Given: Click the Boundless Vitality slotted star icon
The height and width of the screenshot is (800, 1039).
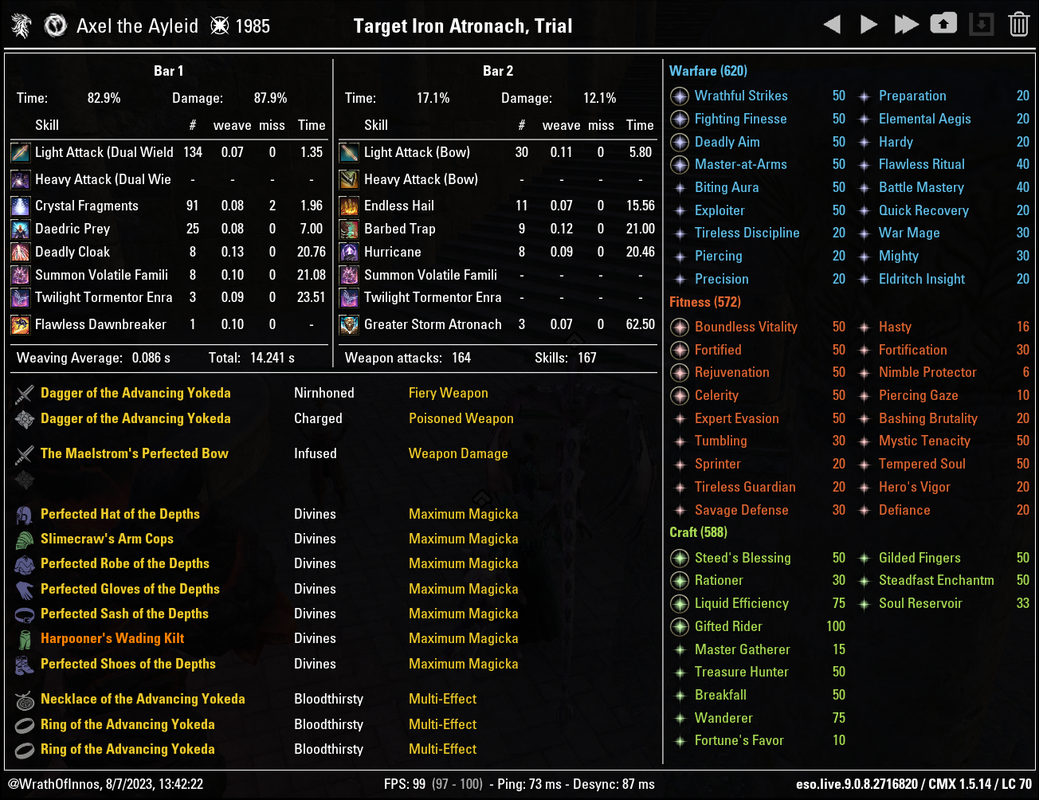Looking at the screenshot, I should pos(679,327).
